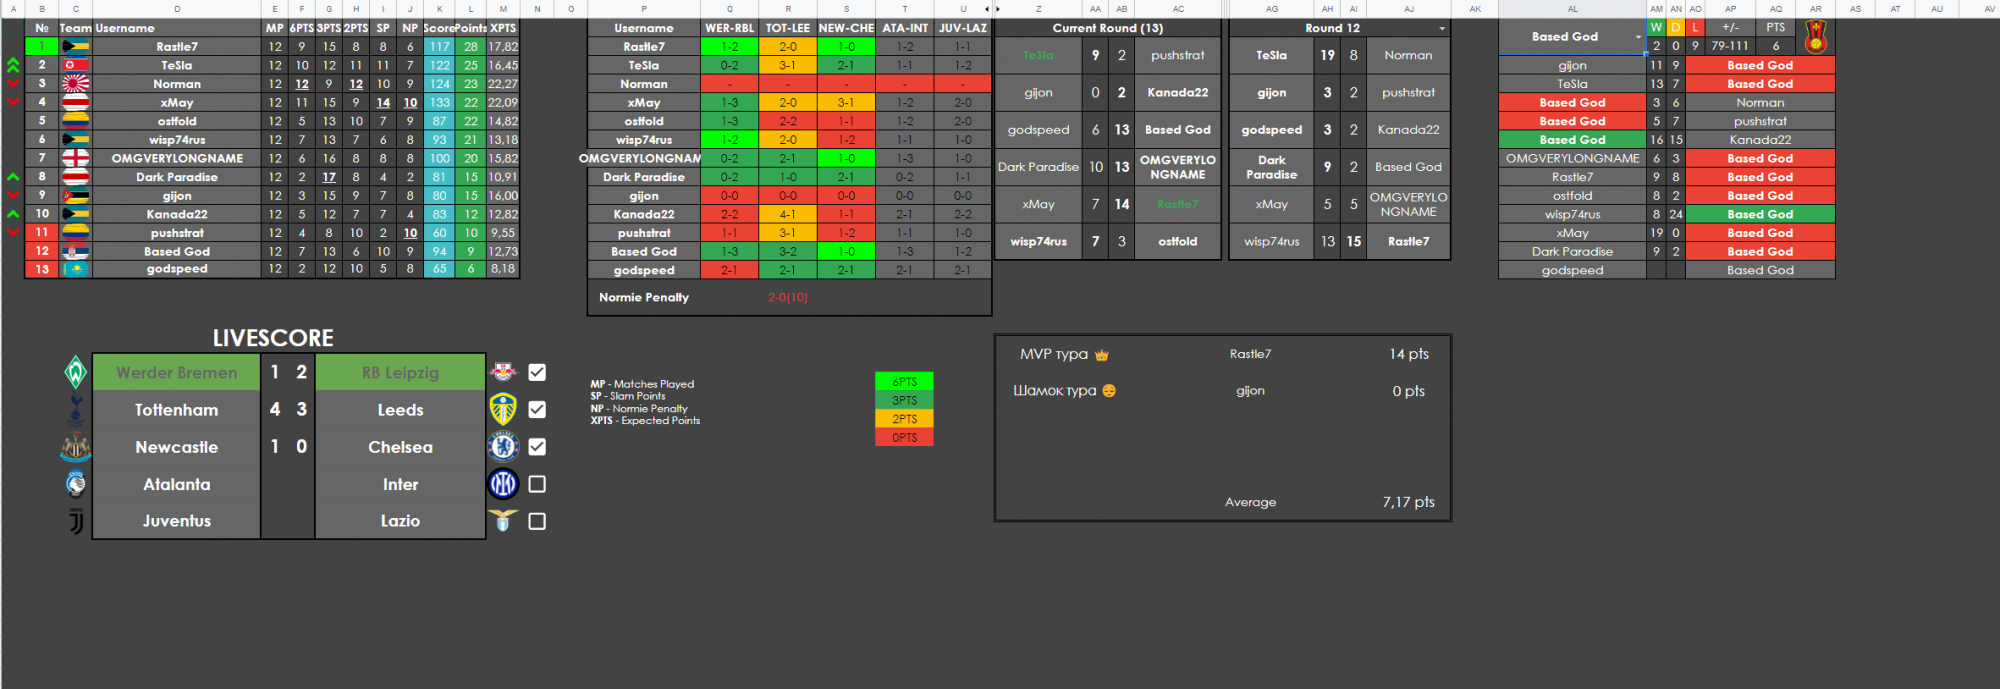This screenshot has height=689, width=2000.
Task: Click the Werder Bremen club crest
Action: point(76,373)
